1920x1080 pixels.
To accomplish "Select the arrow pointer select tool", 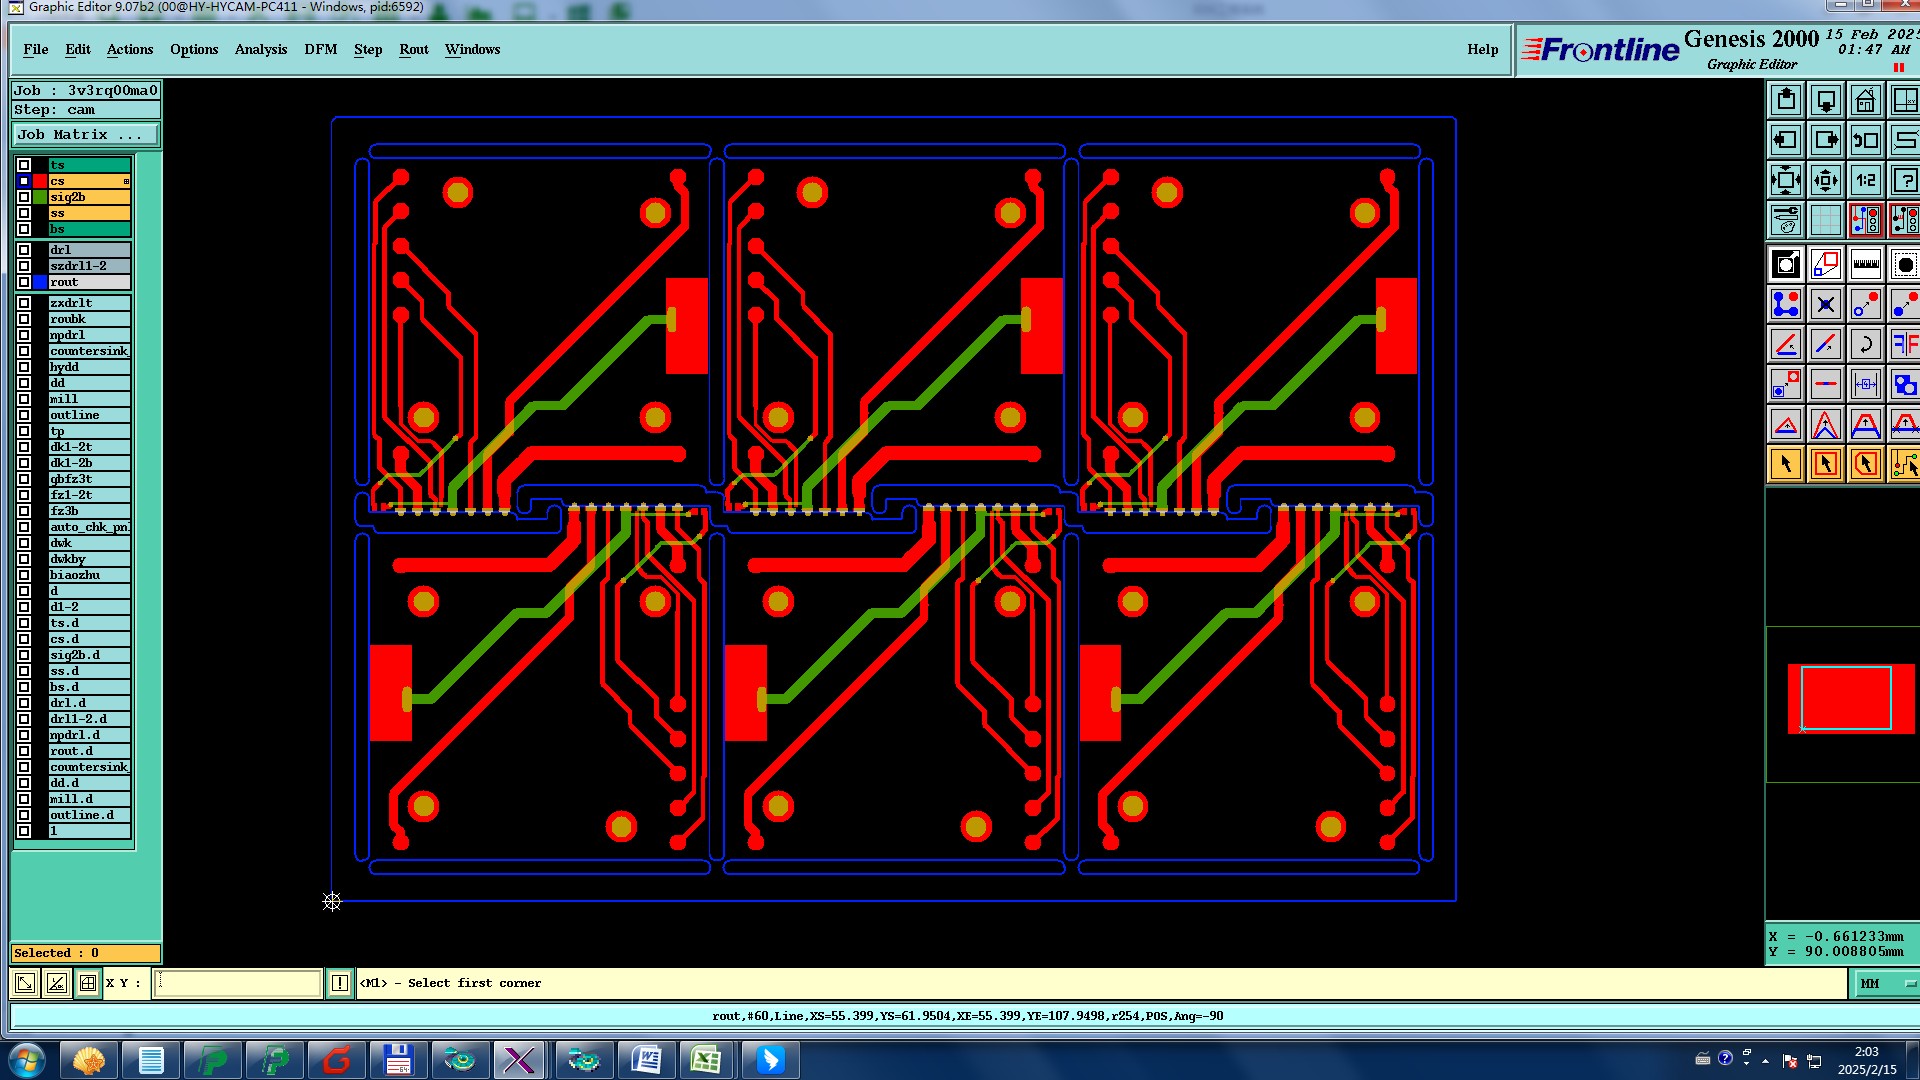I will 1786,464.
